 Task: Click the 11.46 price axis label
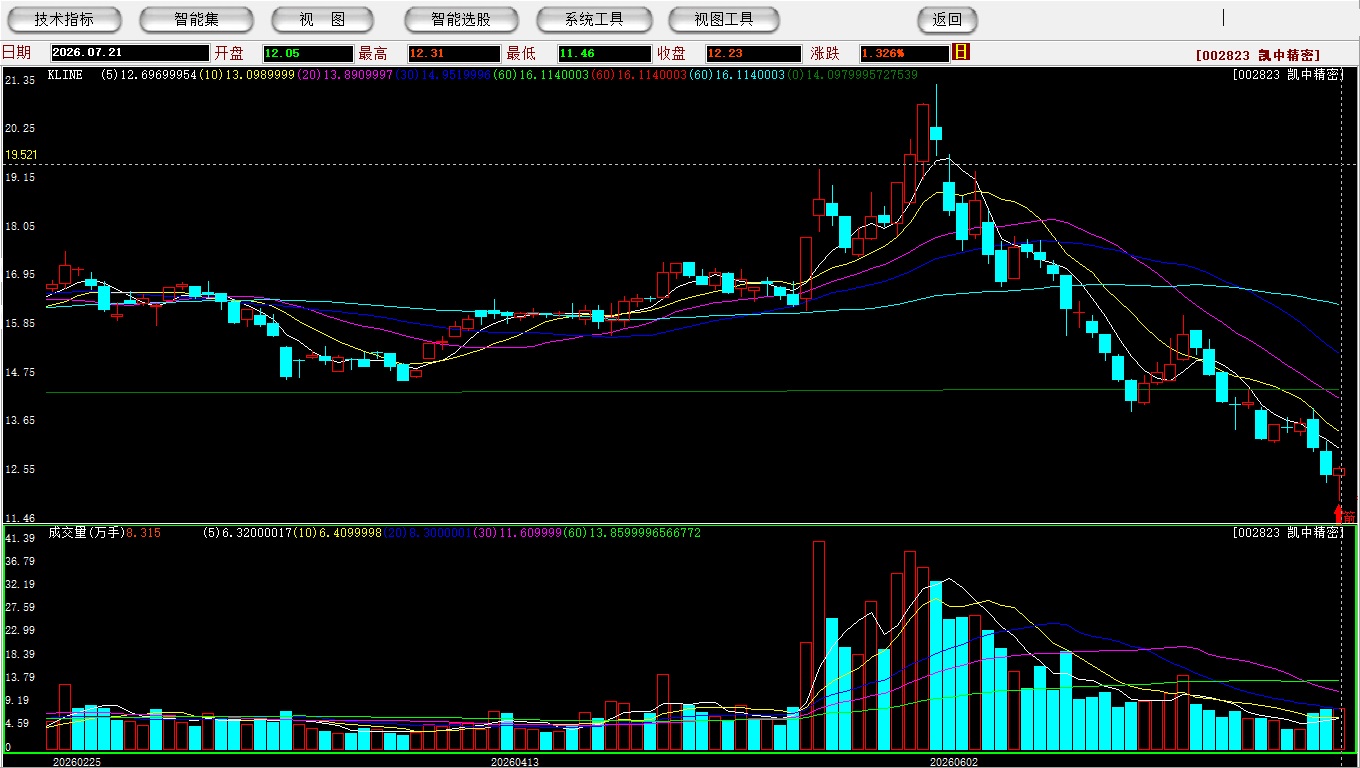coord(21,518)
